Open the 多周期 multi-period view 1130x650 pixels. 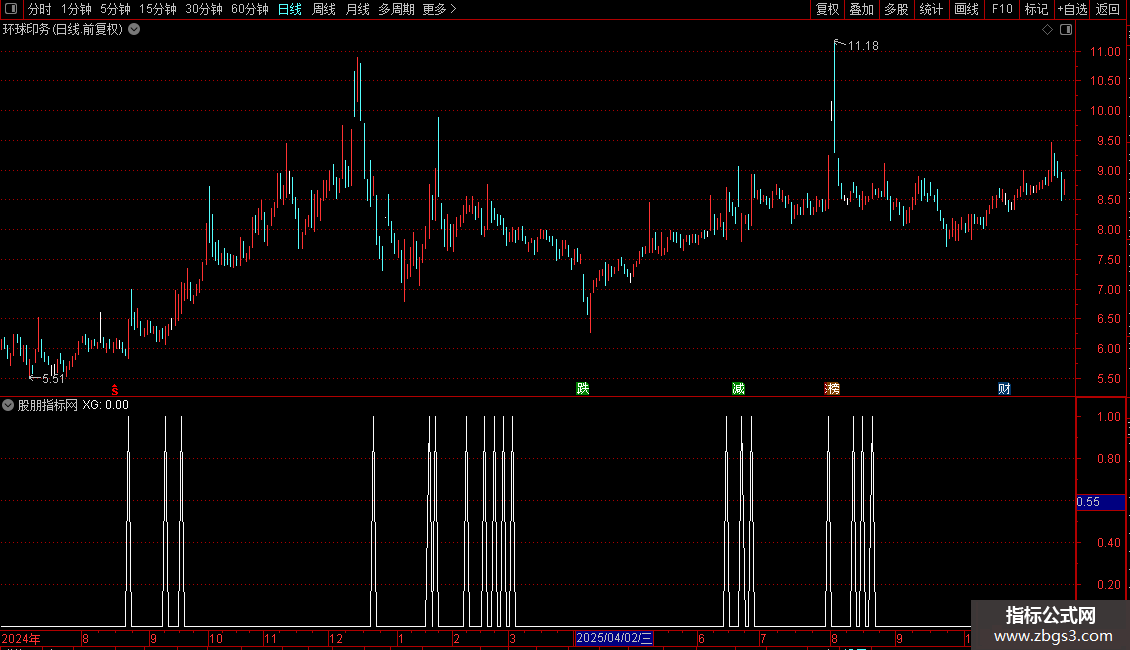click(x=396, y=9)
